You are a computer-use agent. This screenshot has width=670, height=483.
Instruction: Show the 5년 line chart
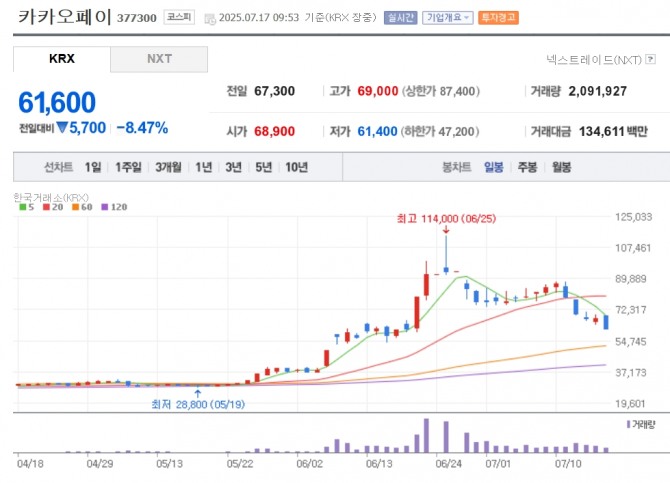263,167
